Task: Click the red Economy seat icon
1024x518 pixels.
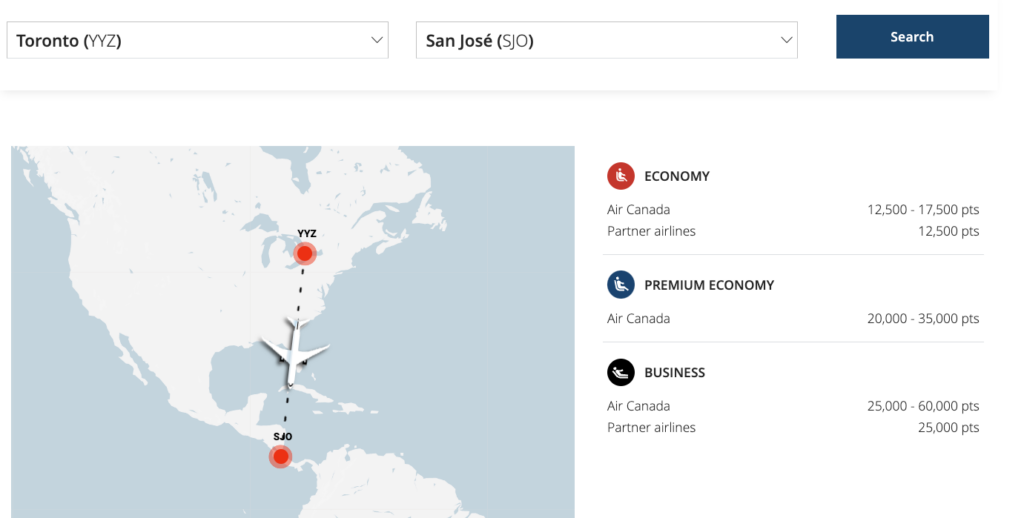Action: [621, 176]
